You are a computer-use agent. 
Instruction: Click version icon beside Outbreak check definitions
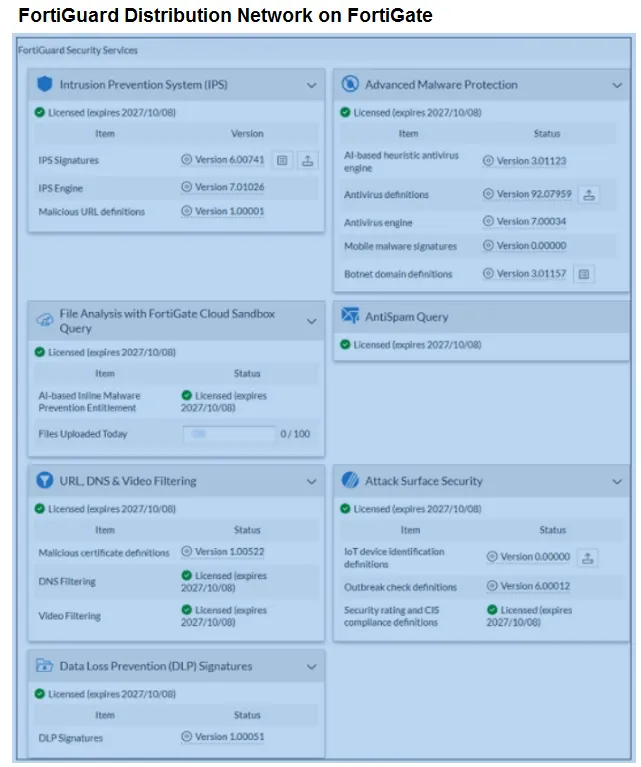pyautogui.click(x=492, y=586)
